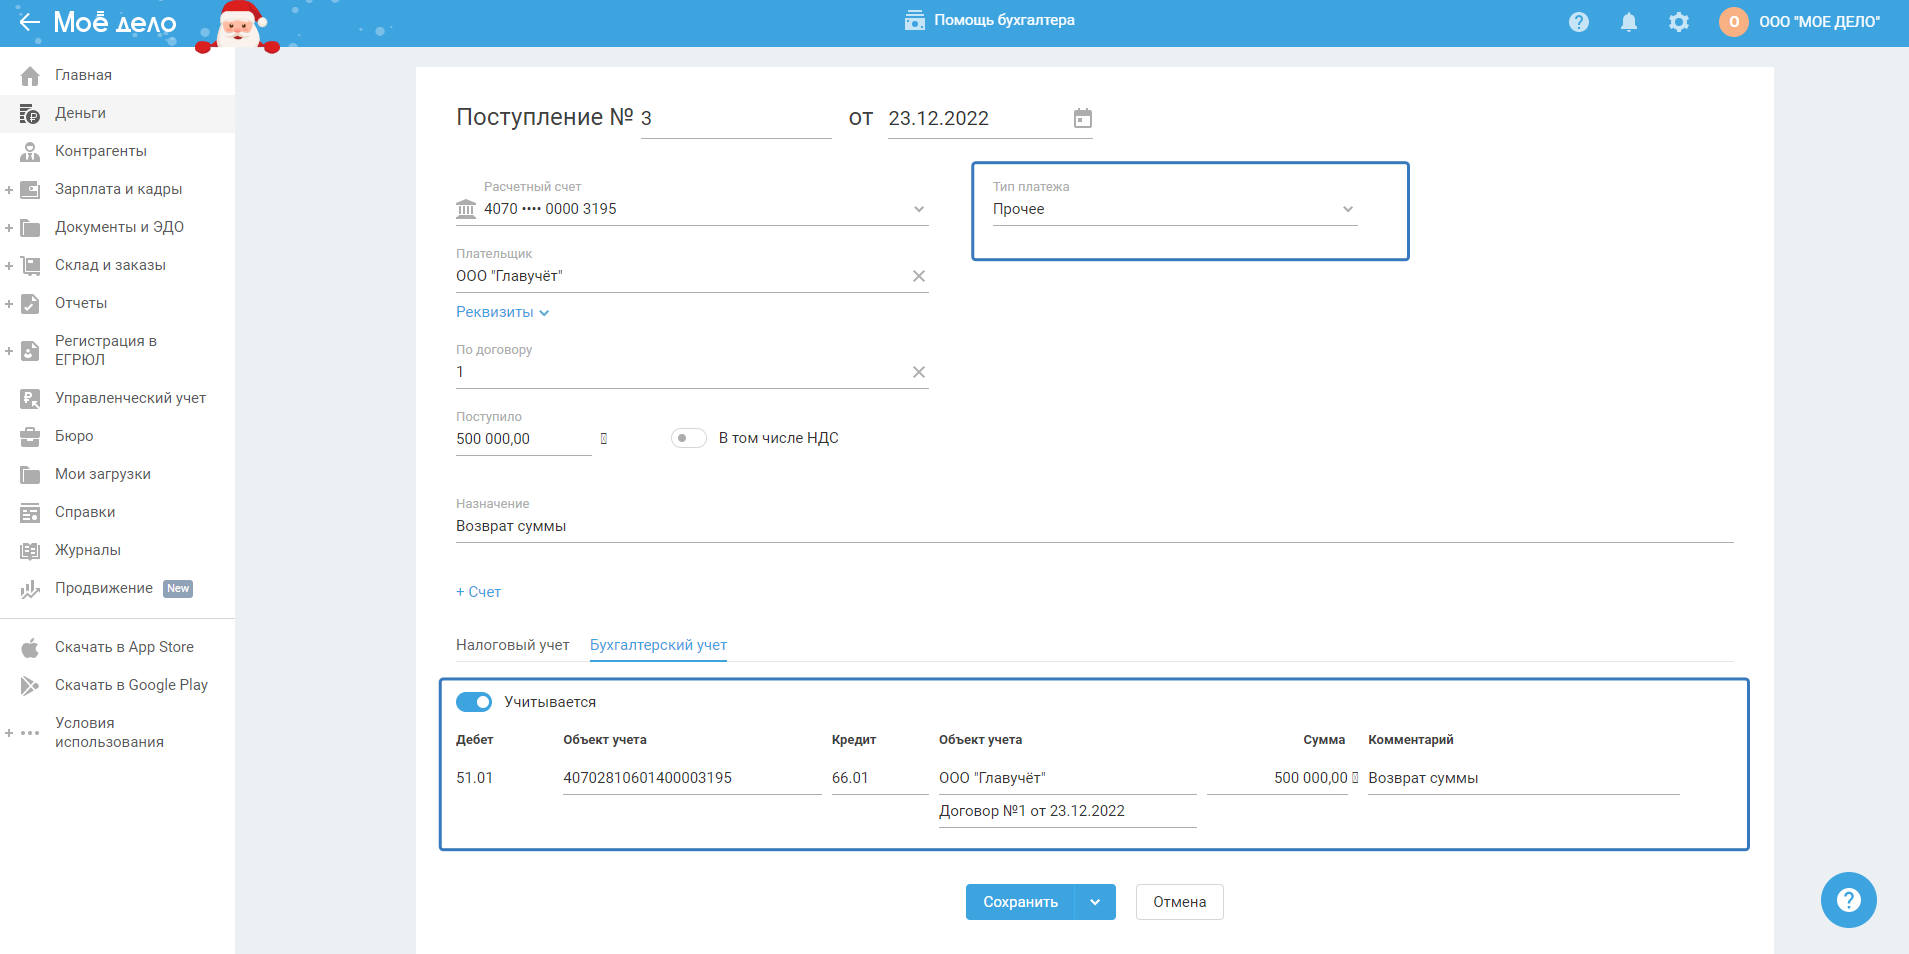
Task: Toggle the В том числе НДС switch
Action: click(x=688, y=438)
